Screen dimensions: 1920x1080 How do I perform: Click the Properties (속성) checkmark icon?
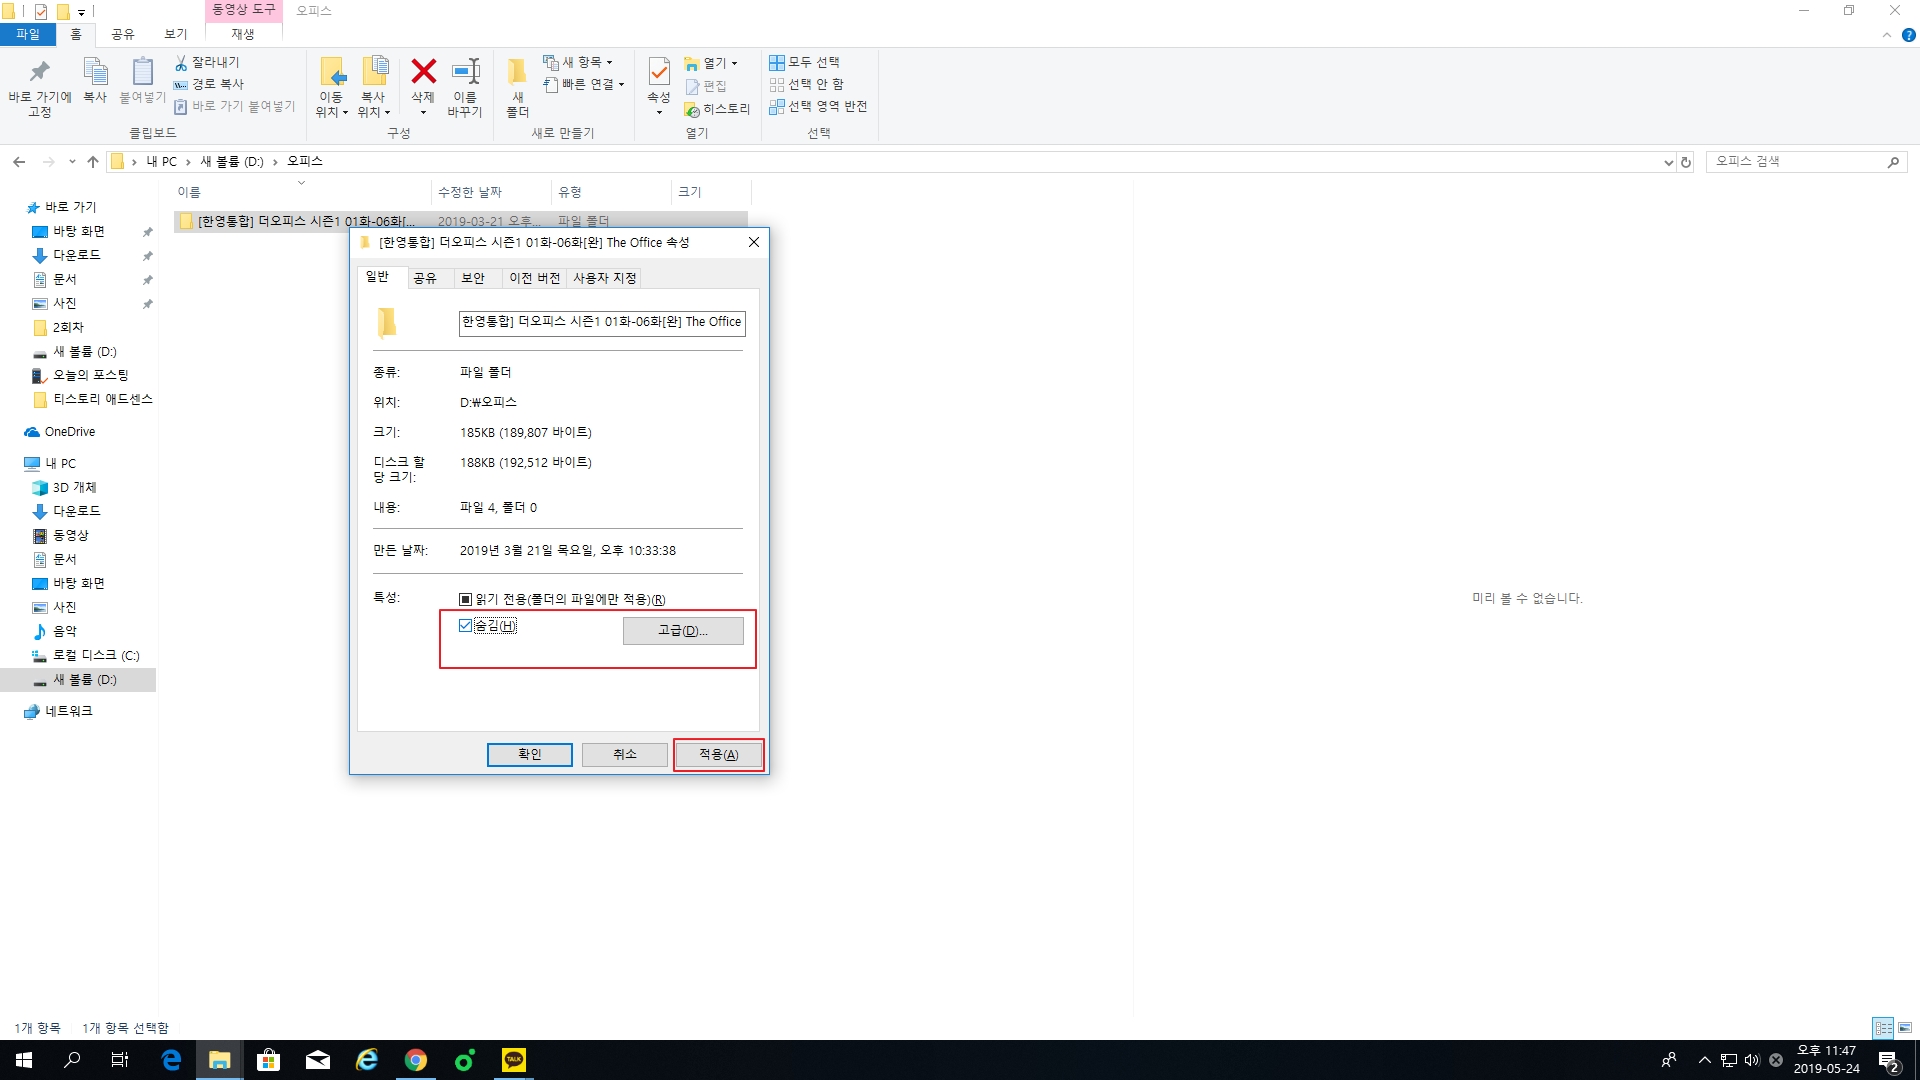(x=659, y=72)
